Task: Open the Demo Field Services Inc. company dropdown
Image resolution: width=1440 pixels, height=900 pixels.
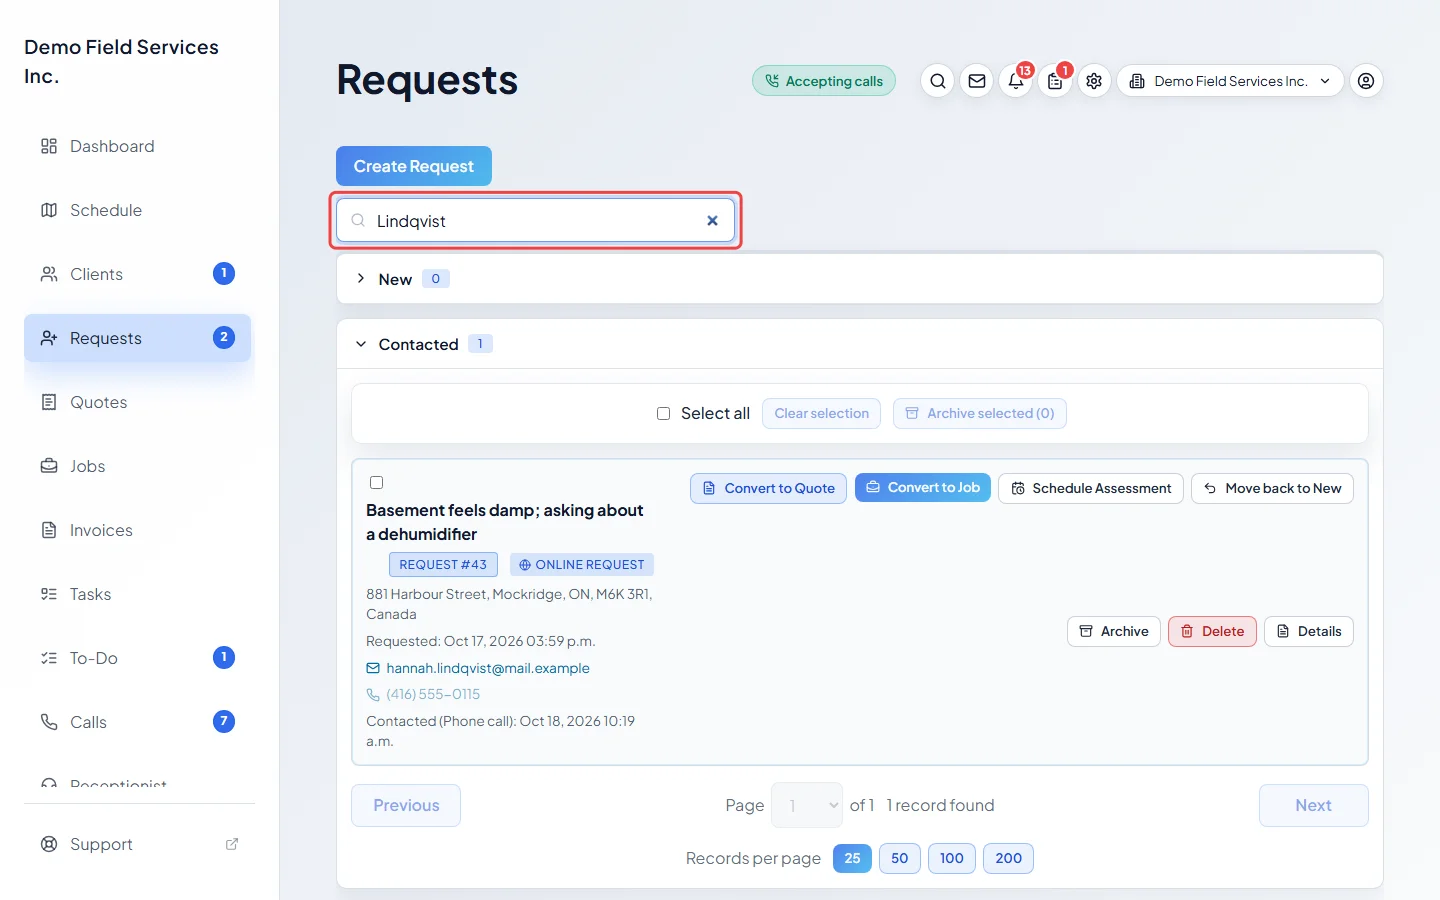Action: [x=1230, y=81]
